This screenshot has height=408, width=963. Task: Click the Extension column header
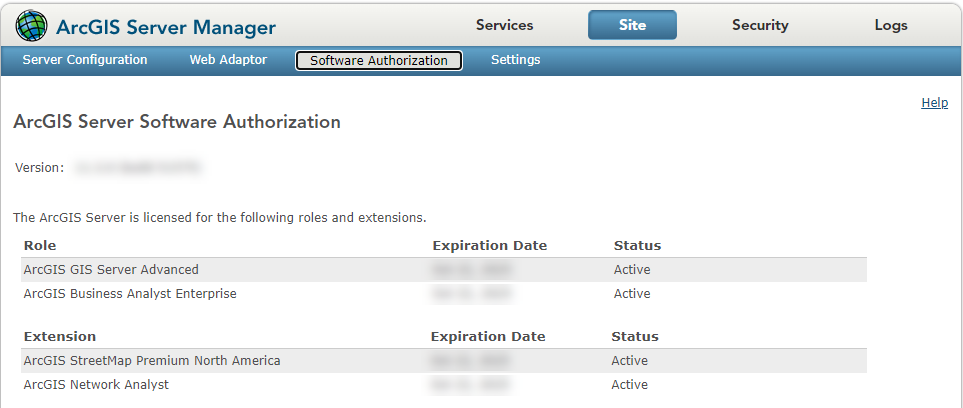click(60, 337)
